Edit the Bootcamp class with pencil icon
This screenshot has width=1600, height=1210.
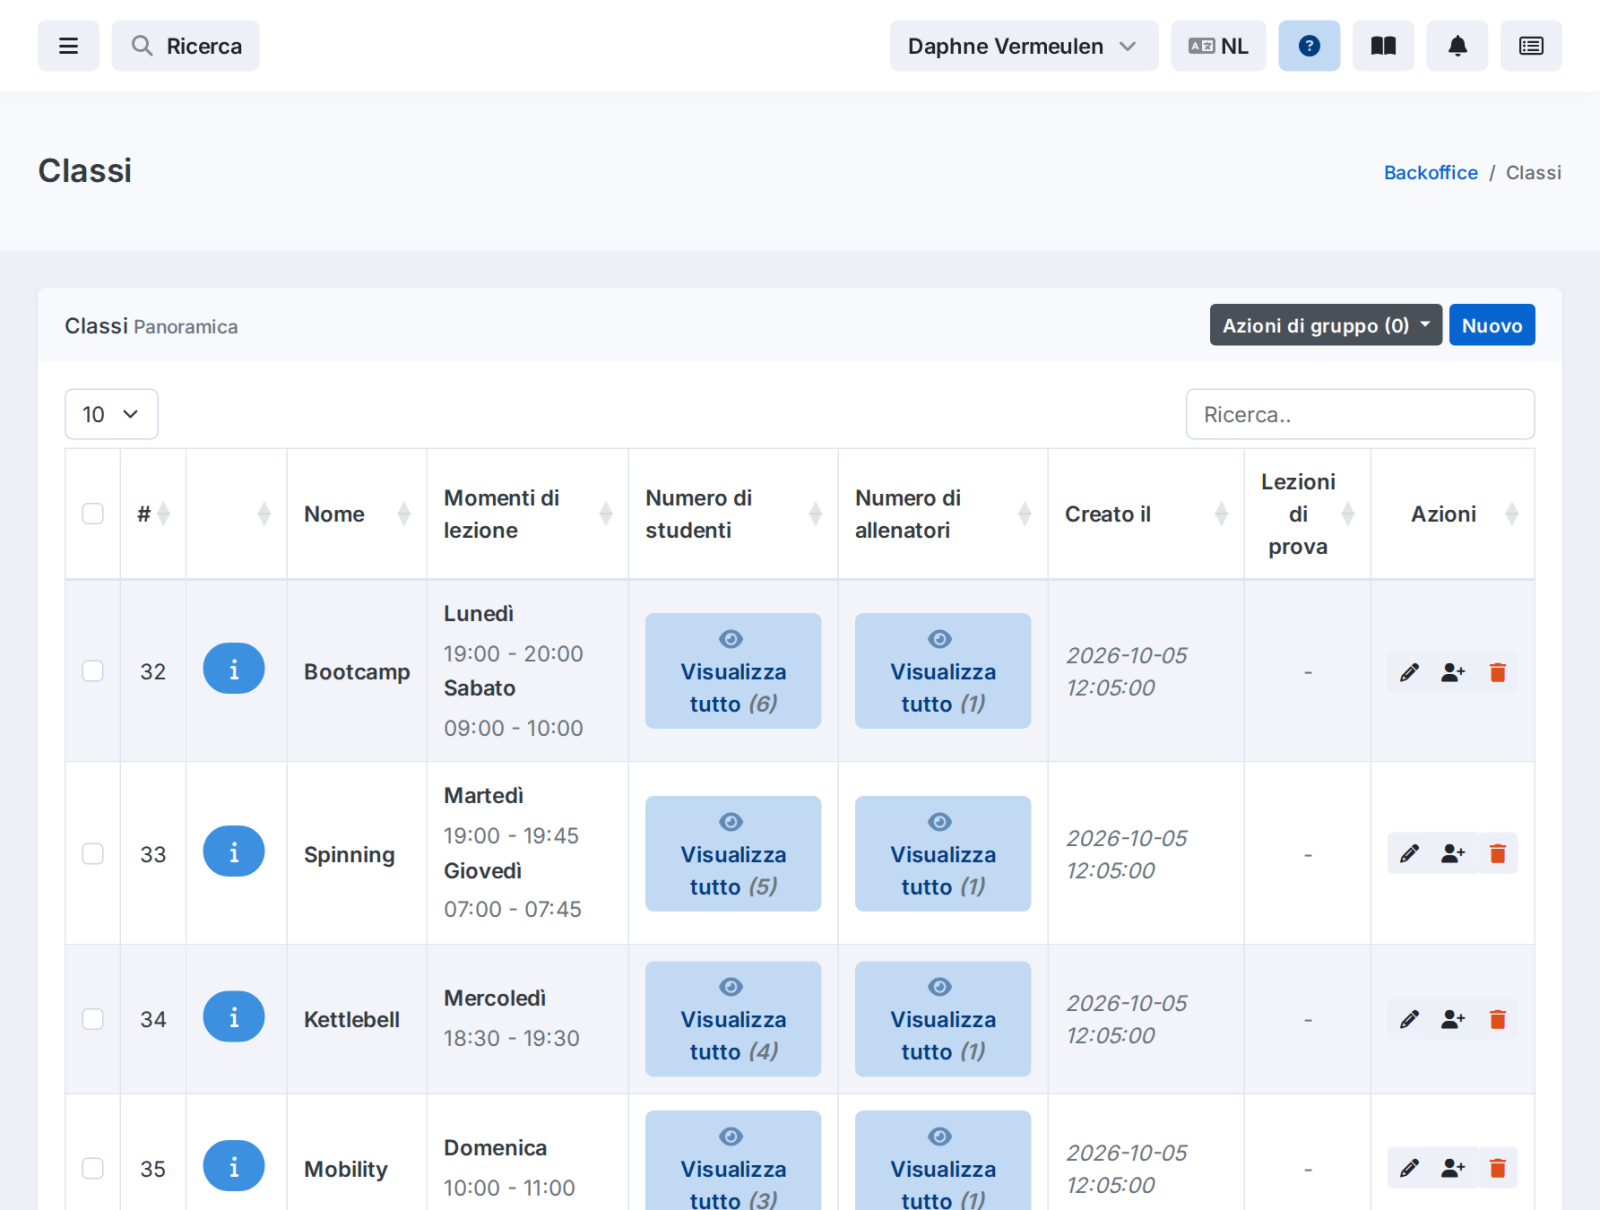(1409, 672)
